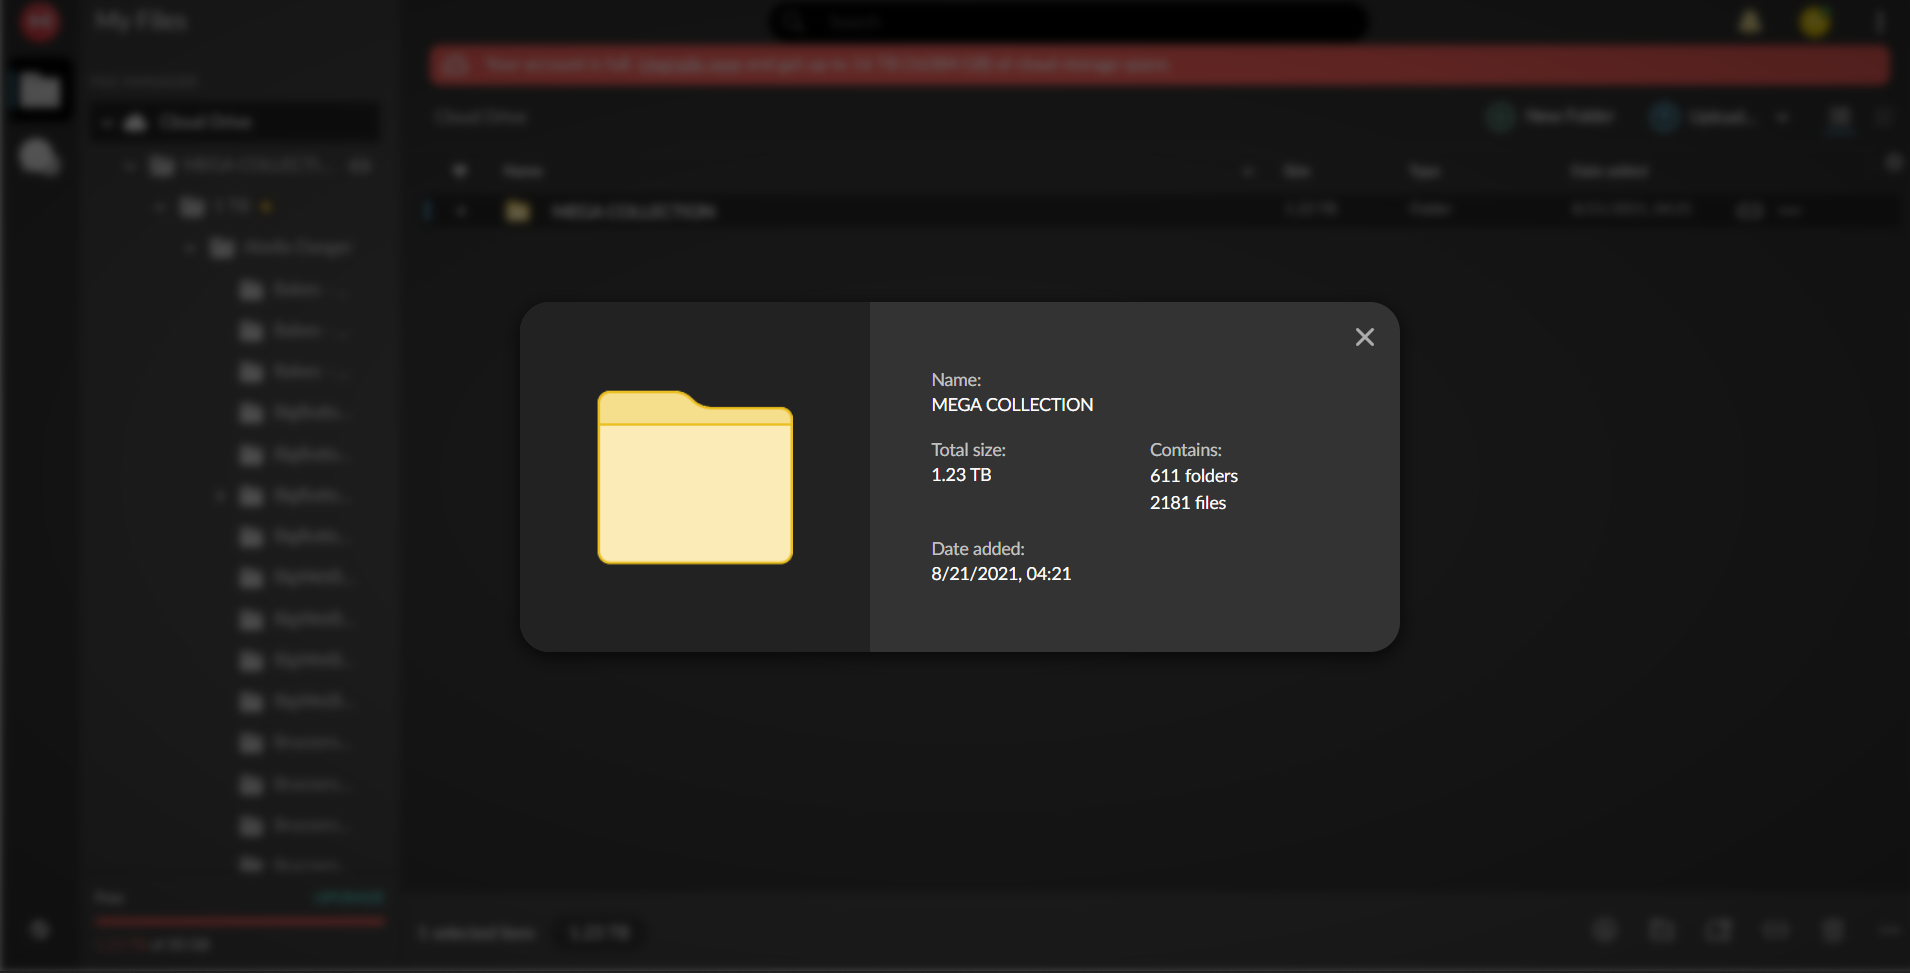This screenshot has width=1910, height=973.
Task: Open the chat icon in the left rail
Action: [40, 157]
